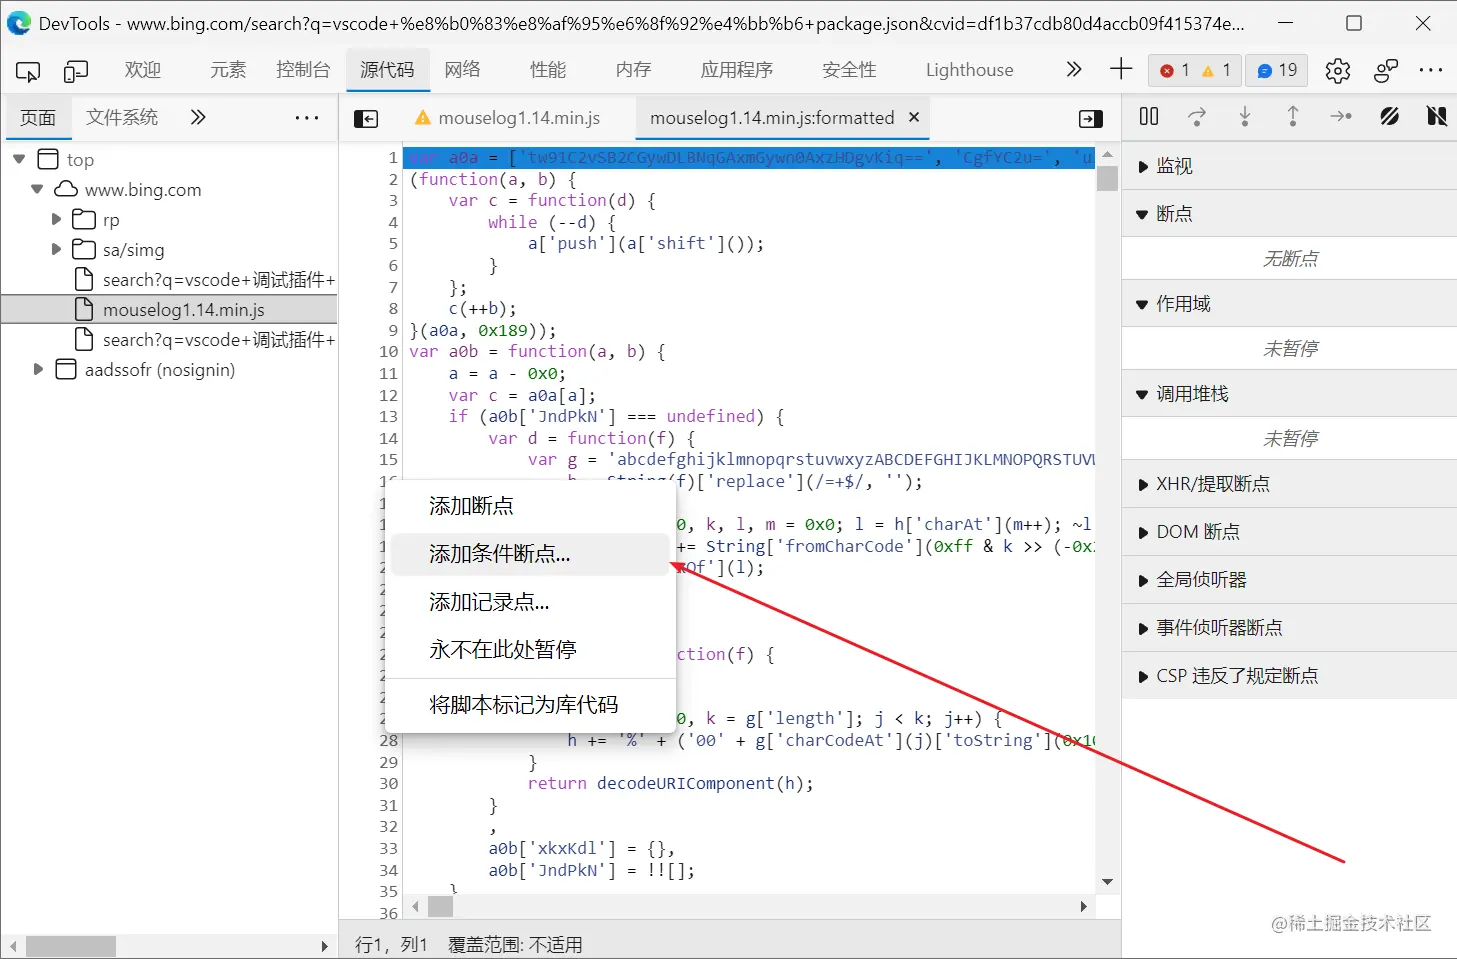Screen dimensions: 1457x959
Task: Choose 永不在此处暂停 from the context menu
Action: pyautogui.click(x=529, y=650)
